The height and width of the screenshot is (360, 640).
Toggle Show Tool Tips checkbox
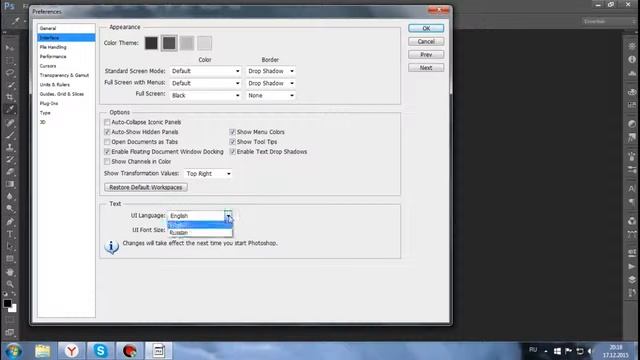pos(233,142)
